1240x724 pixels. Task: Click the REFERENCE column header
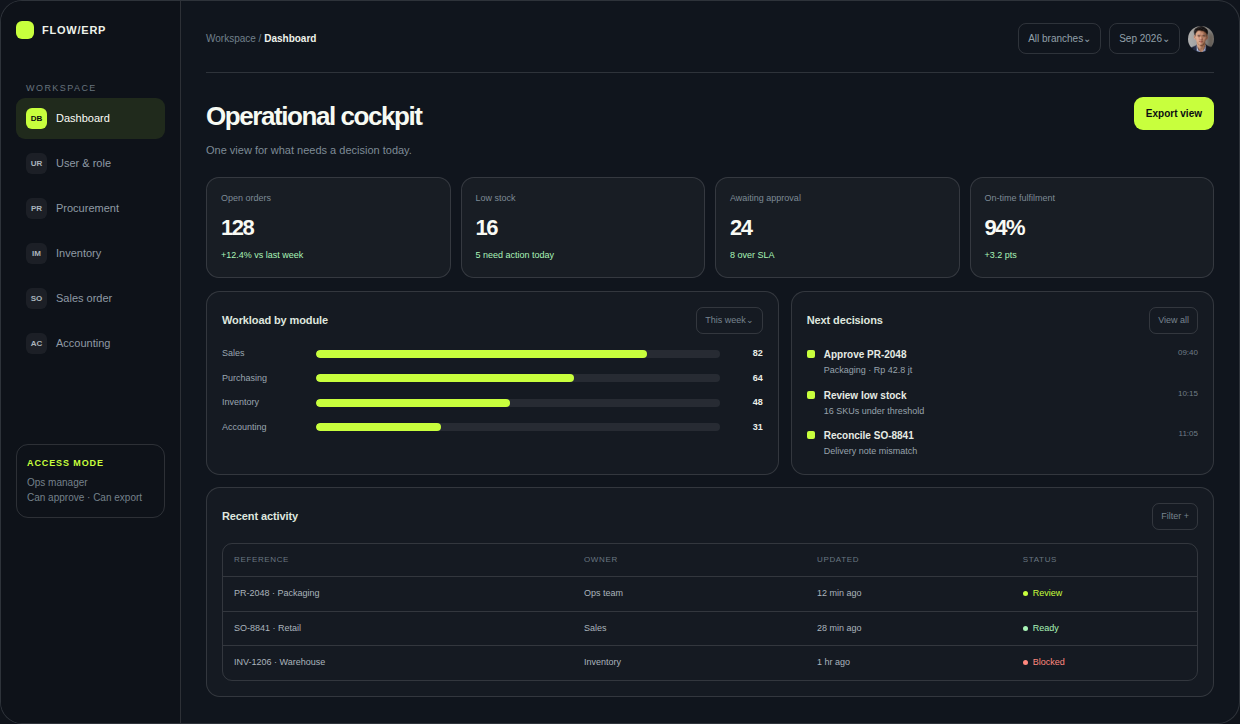261,560
